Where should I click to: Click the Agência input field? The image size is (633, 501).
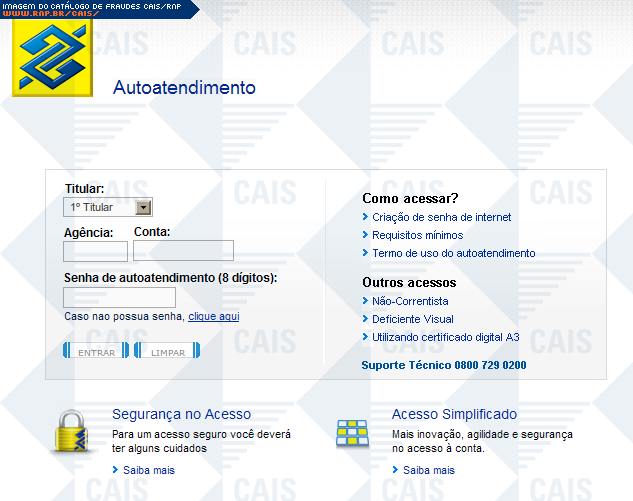click(x=95, y=251)
